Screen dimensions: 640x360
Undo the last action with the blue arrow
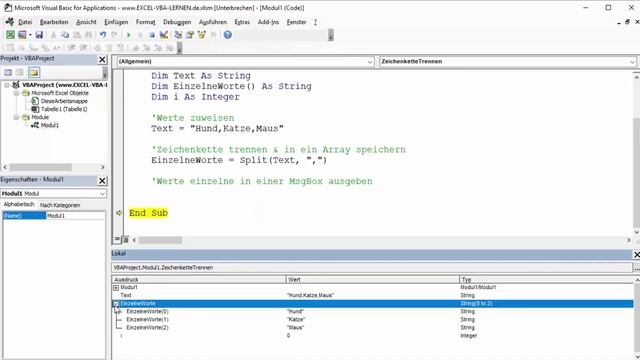point(103,35)
